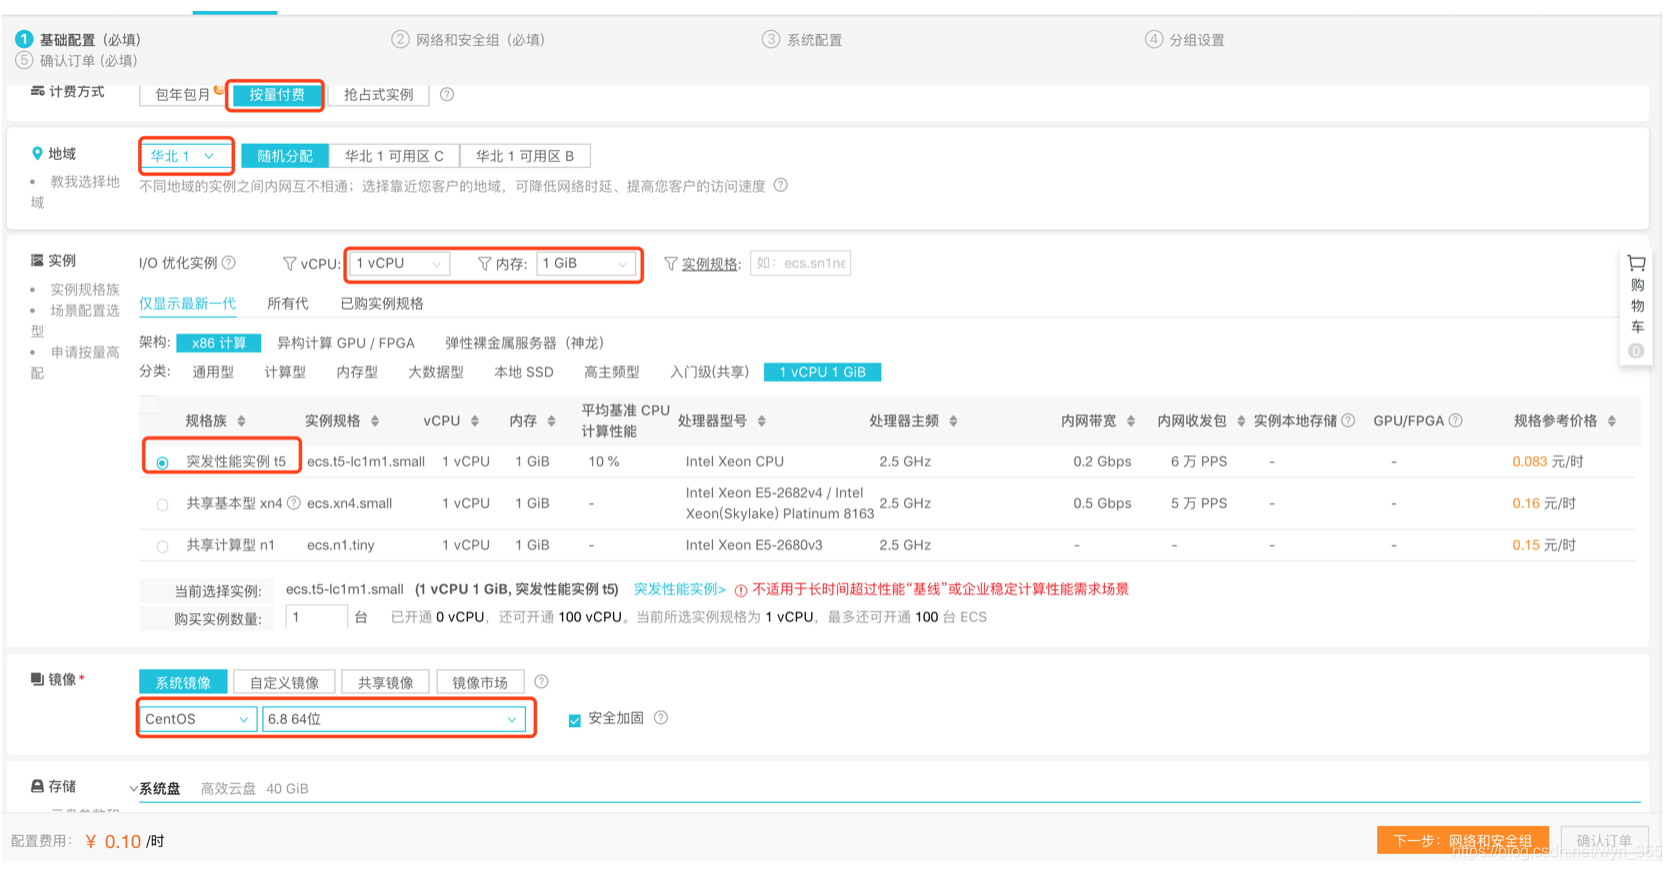Click the help icon after region description text
Image resolution: width=1672 pixels, height=870 pixels.
[781, 185]
